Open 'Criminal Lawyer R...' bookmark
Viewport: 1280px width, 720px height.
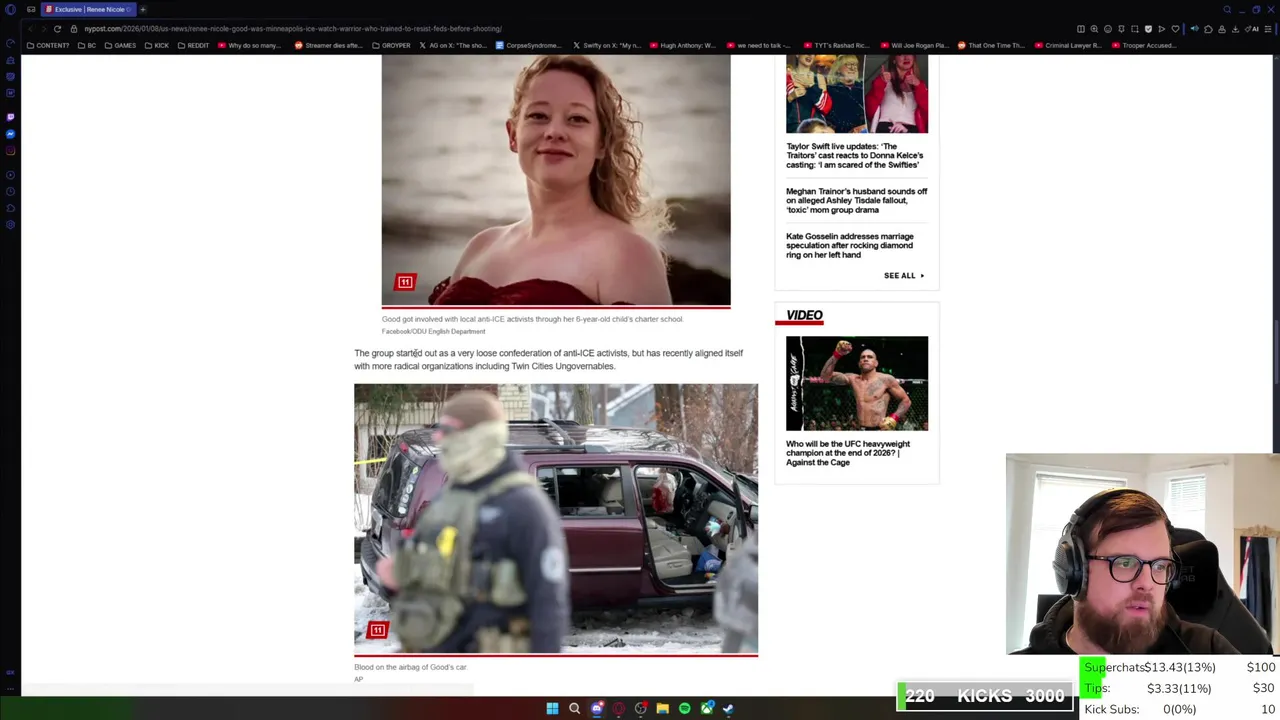pyautogui.click(x=1068, y=45)
